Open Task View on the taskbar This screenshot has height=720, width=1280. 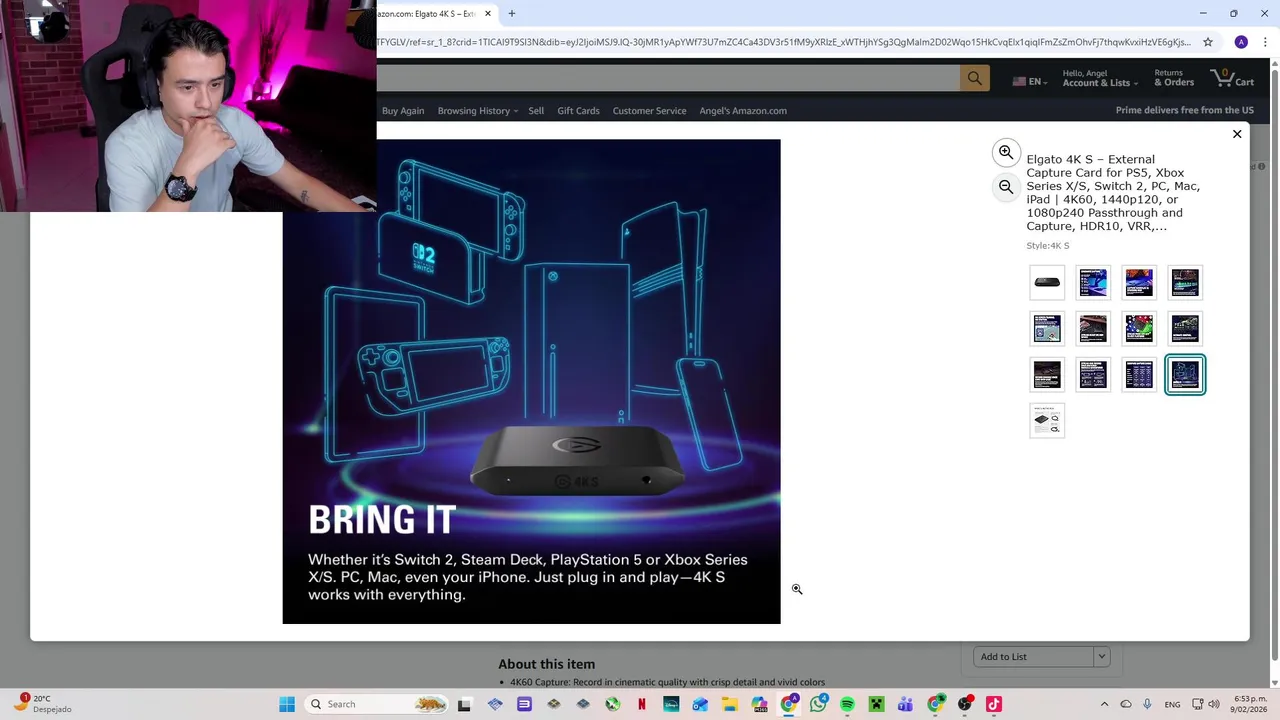coord(464,704)
